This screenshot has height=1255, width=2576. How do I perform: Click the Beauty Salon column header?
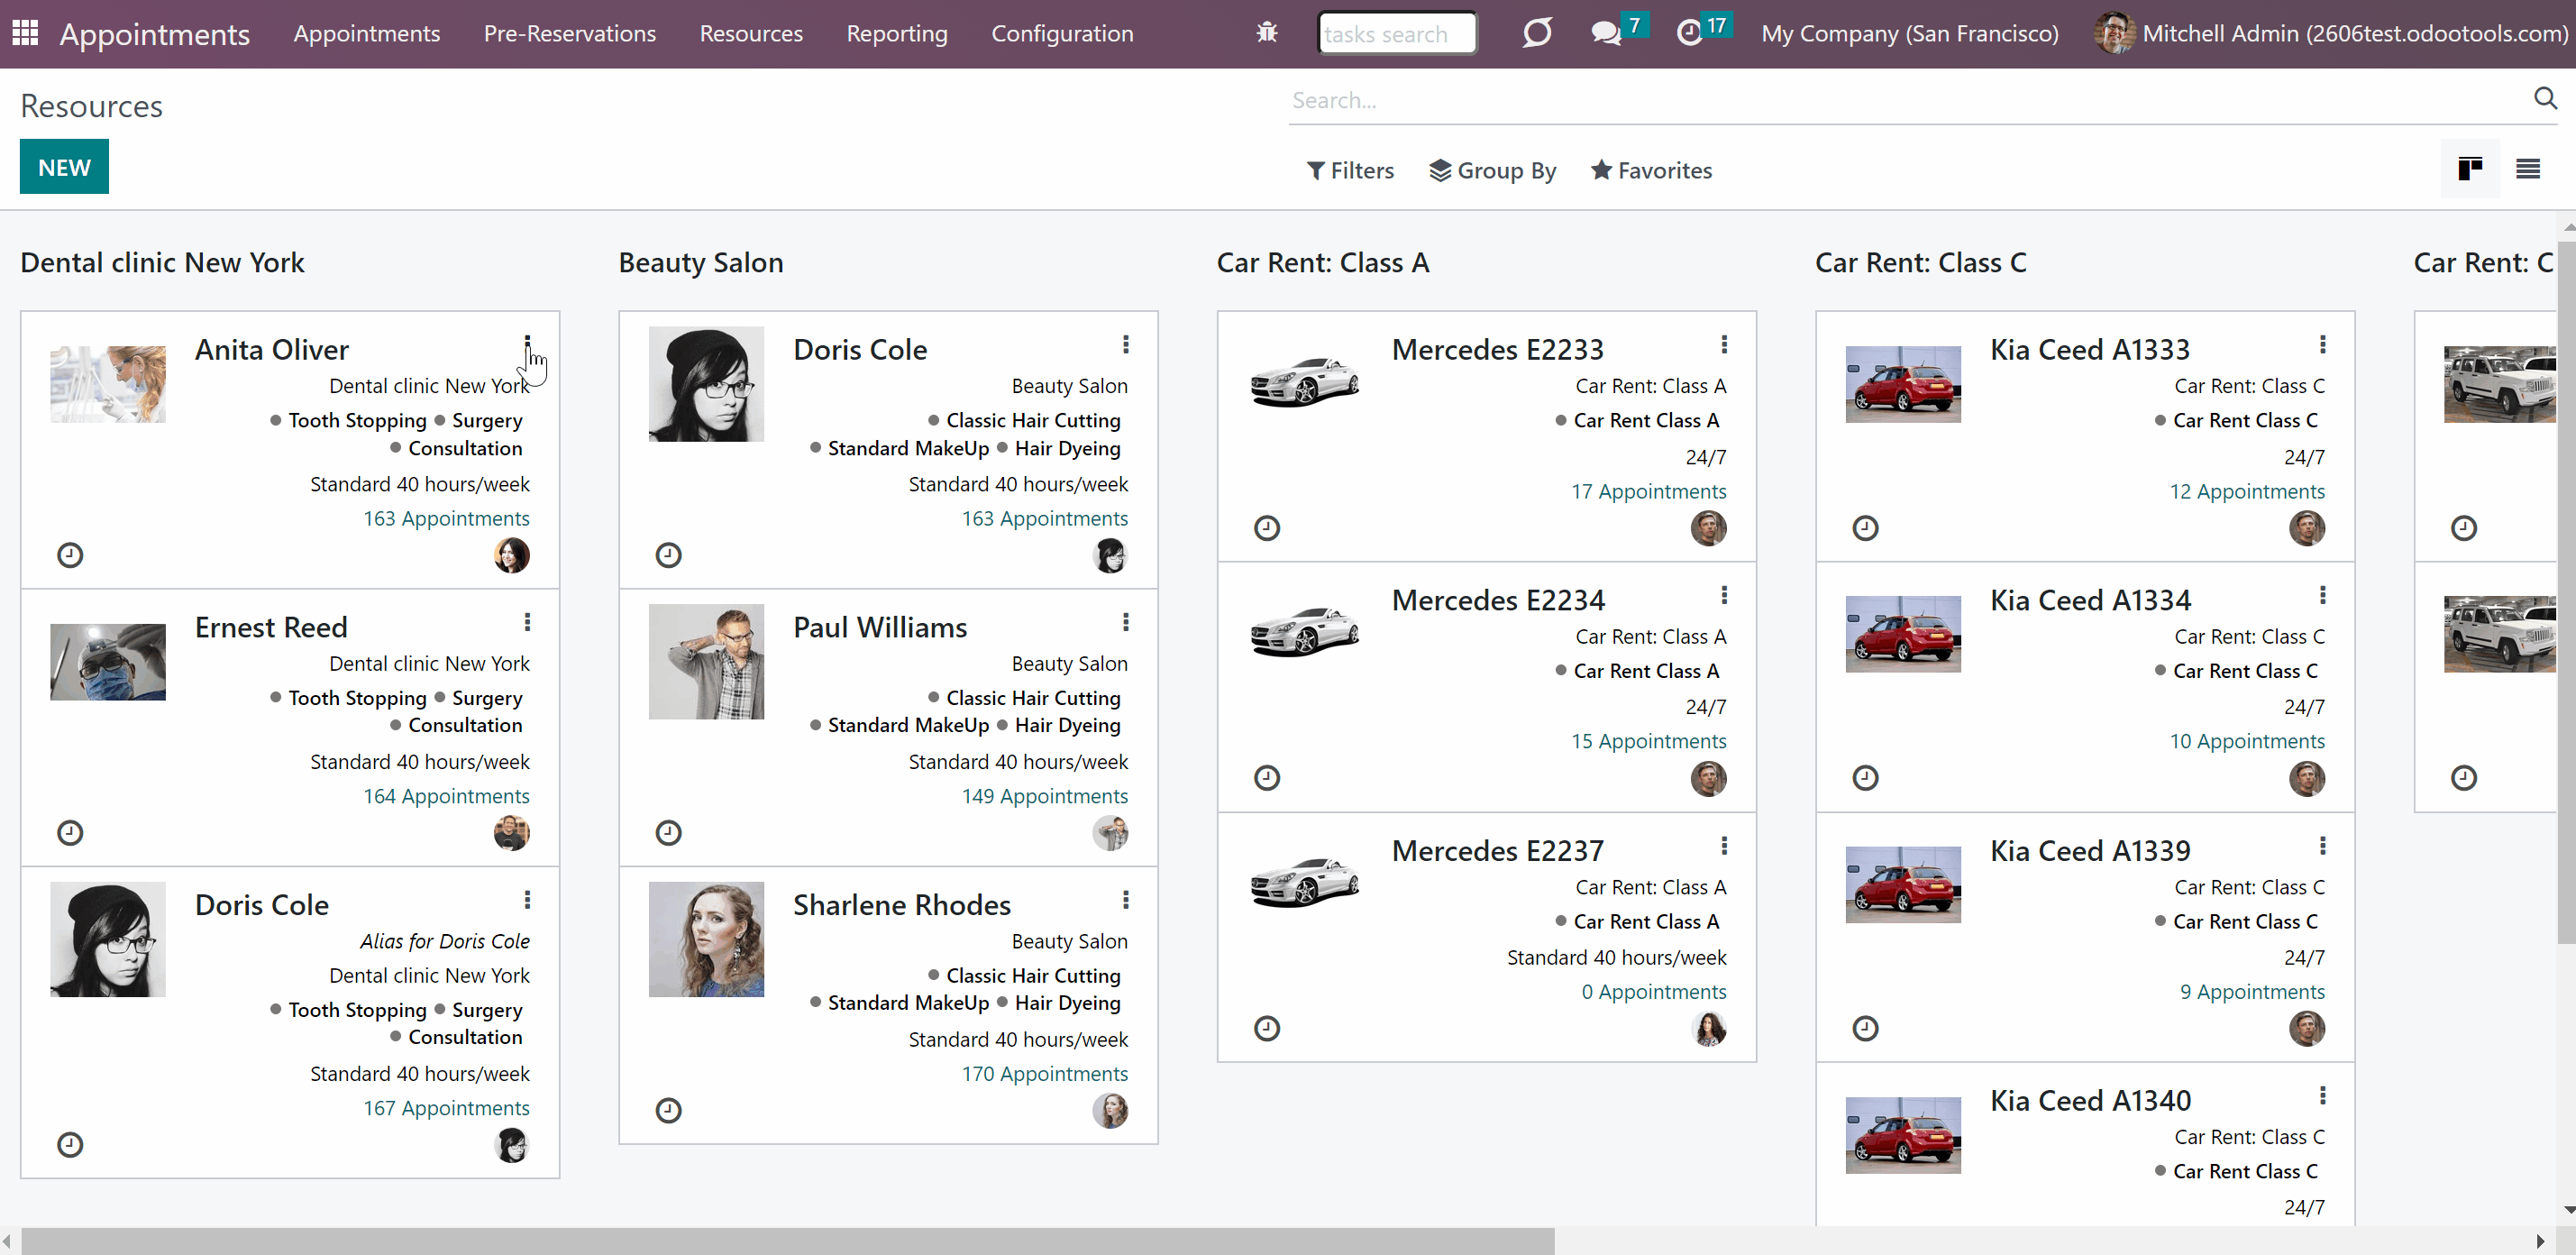701,262
